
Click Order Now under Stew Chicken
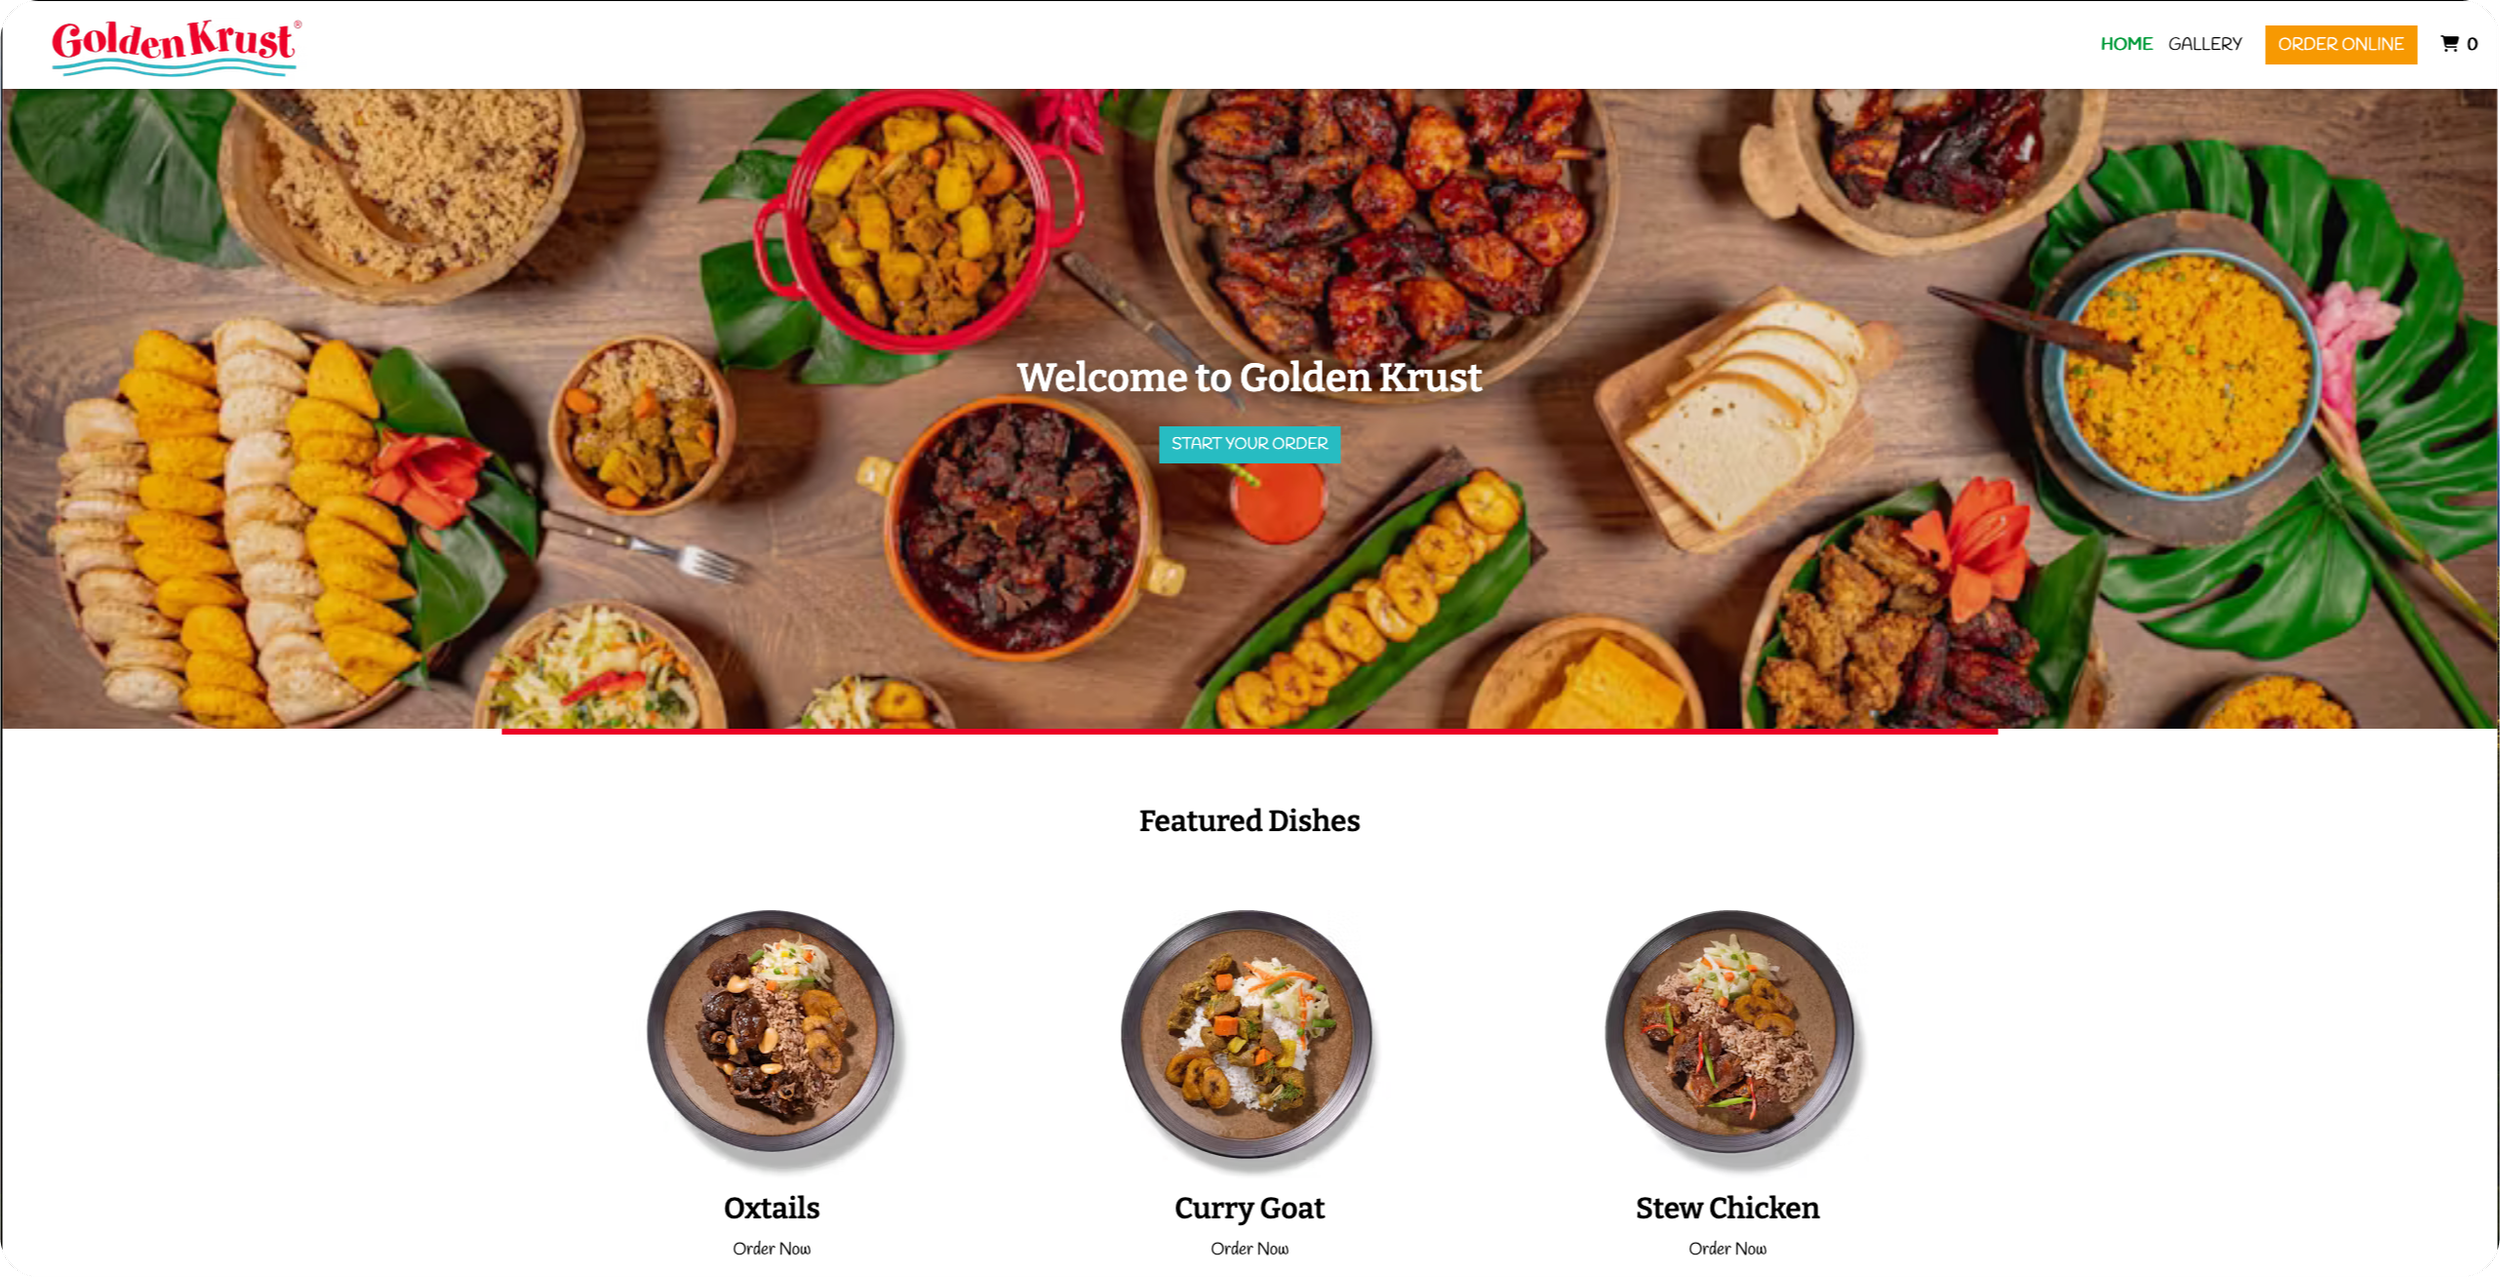(1727, 1249)
